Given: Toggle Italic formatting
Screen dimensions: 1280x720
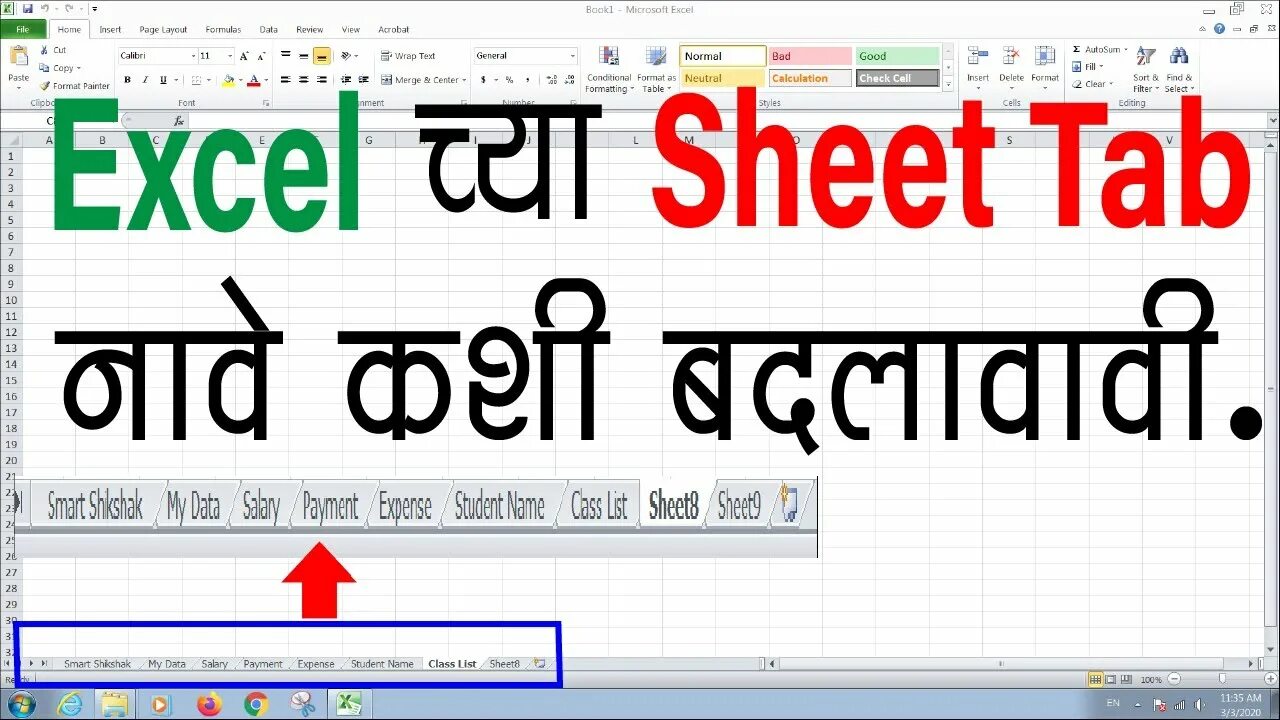Looking at the screenshot, I should pos(144,80).
